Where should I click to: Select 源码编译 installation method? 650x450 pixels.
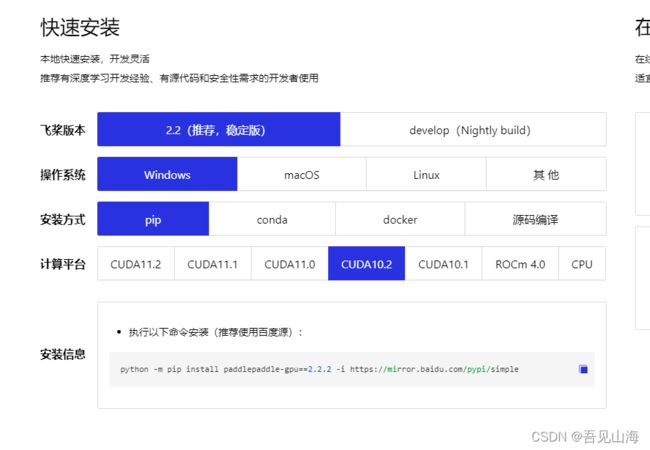tap(535, 219)
